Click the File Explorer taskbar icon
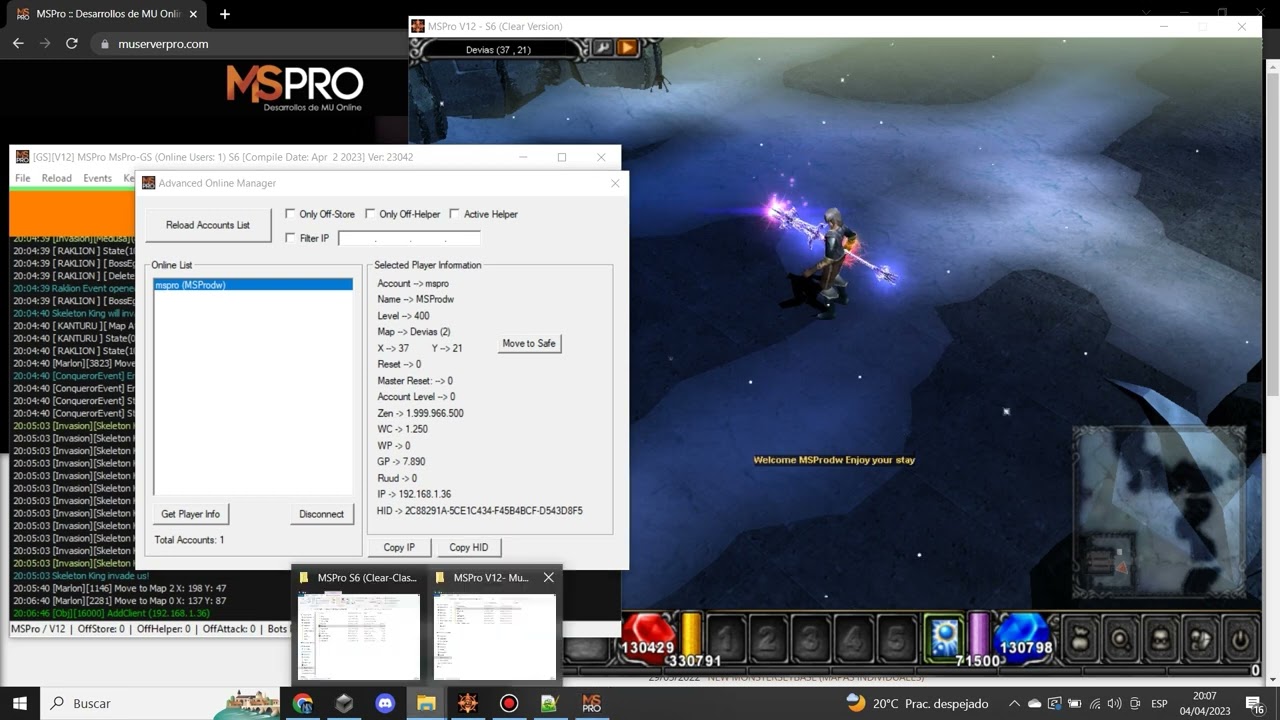The width and height of the screenshot is (1280, 720). pos(426,703)
